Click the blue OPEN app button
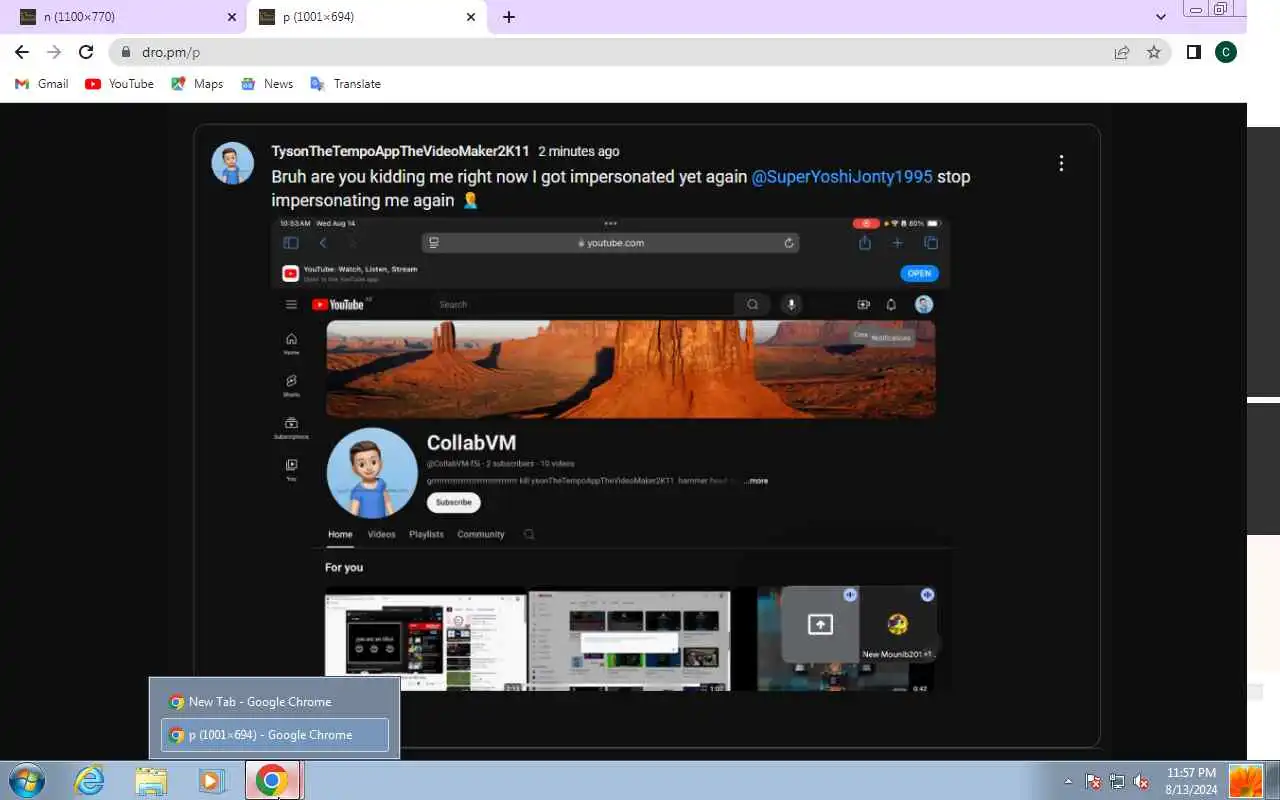 (x=919, y=273)
